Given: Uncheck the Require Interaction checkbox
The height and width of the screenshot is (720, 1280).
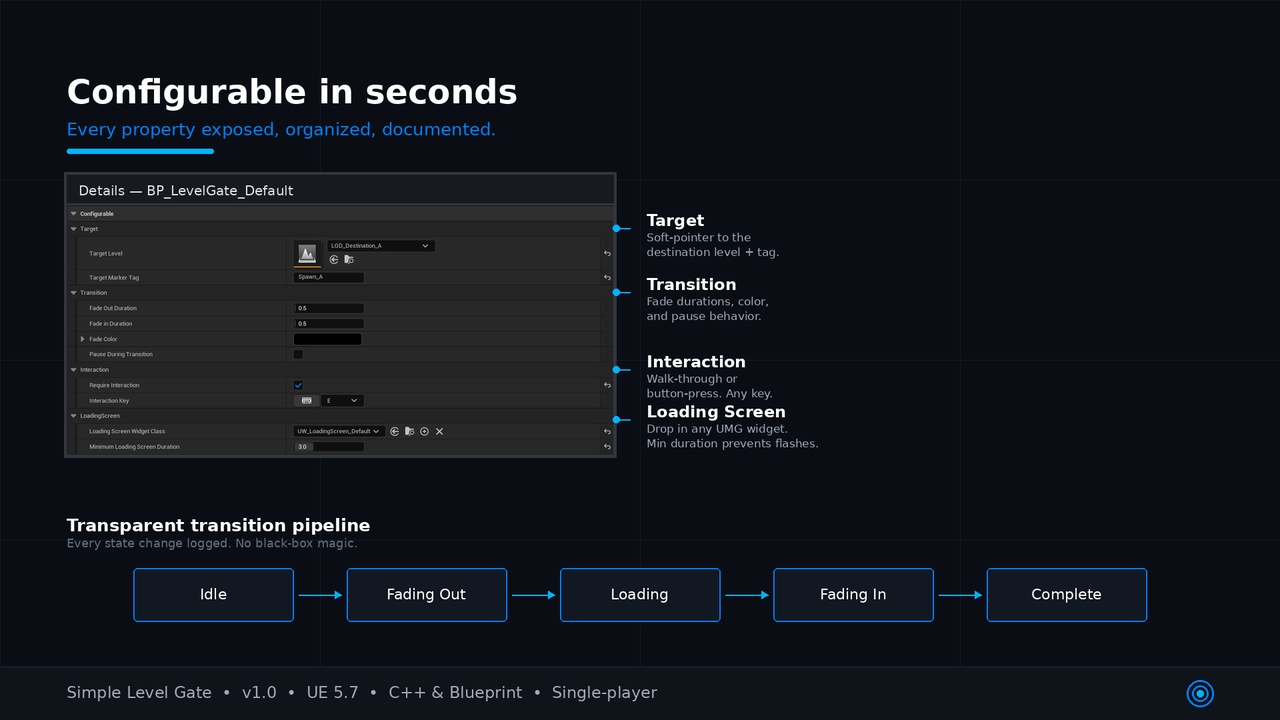Looking at the screenshot, I should pos(298,385).
